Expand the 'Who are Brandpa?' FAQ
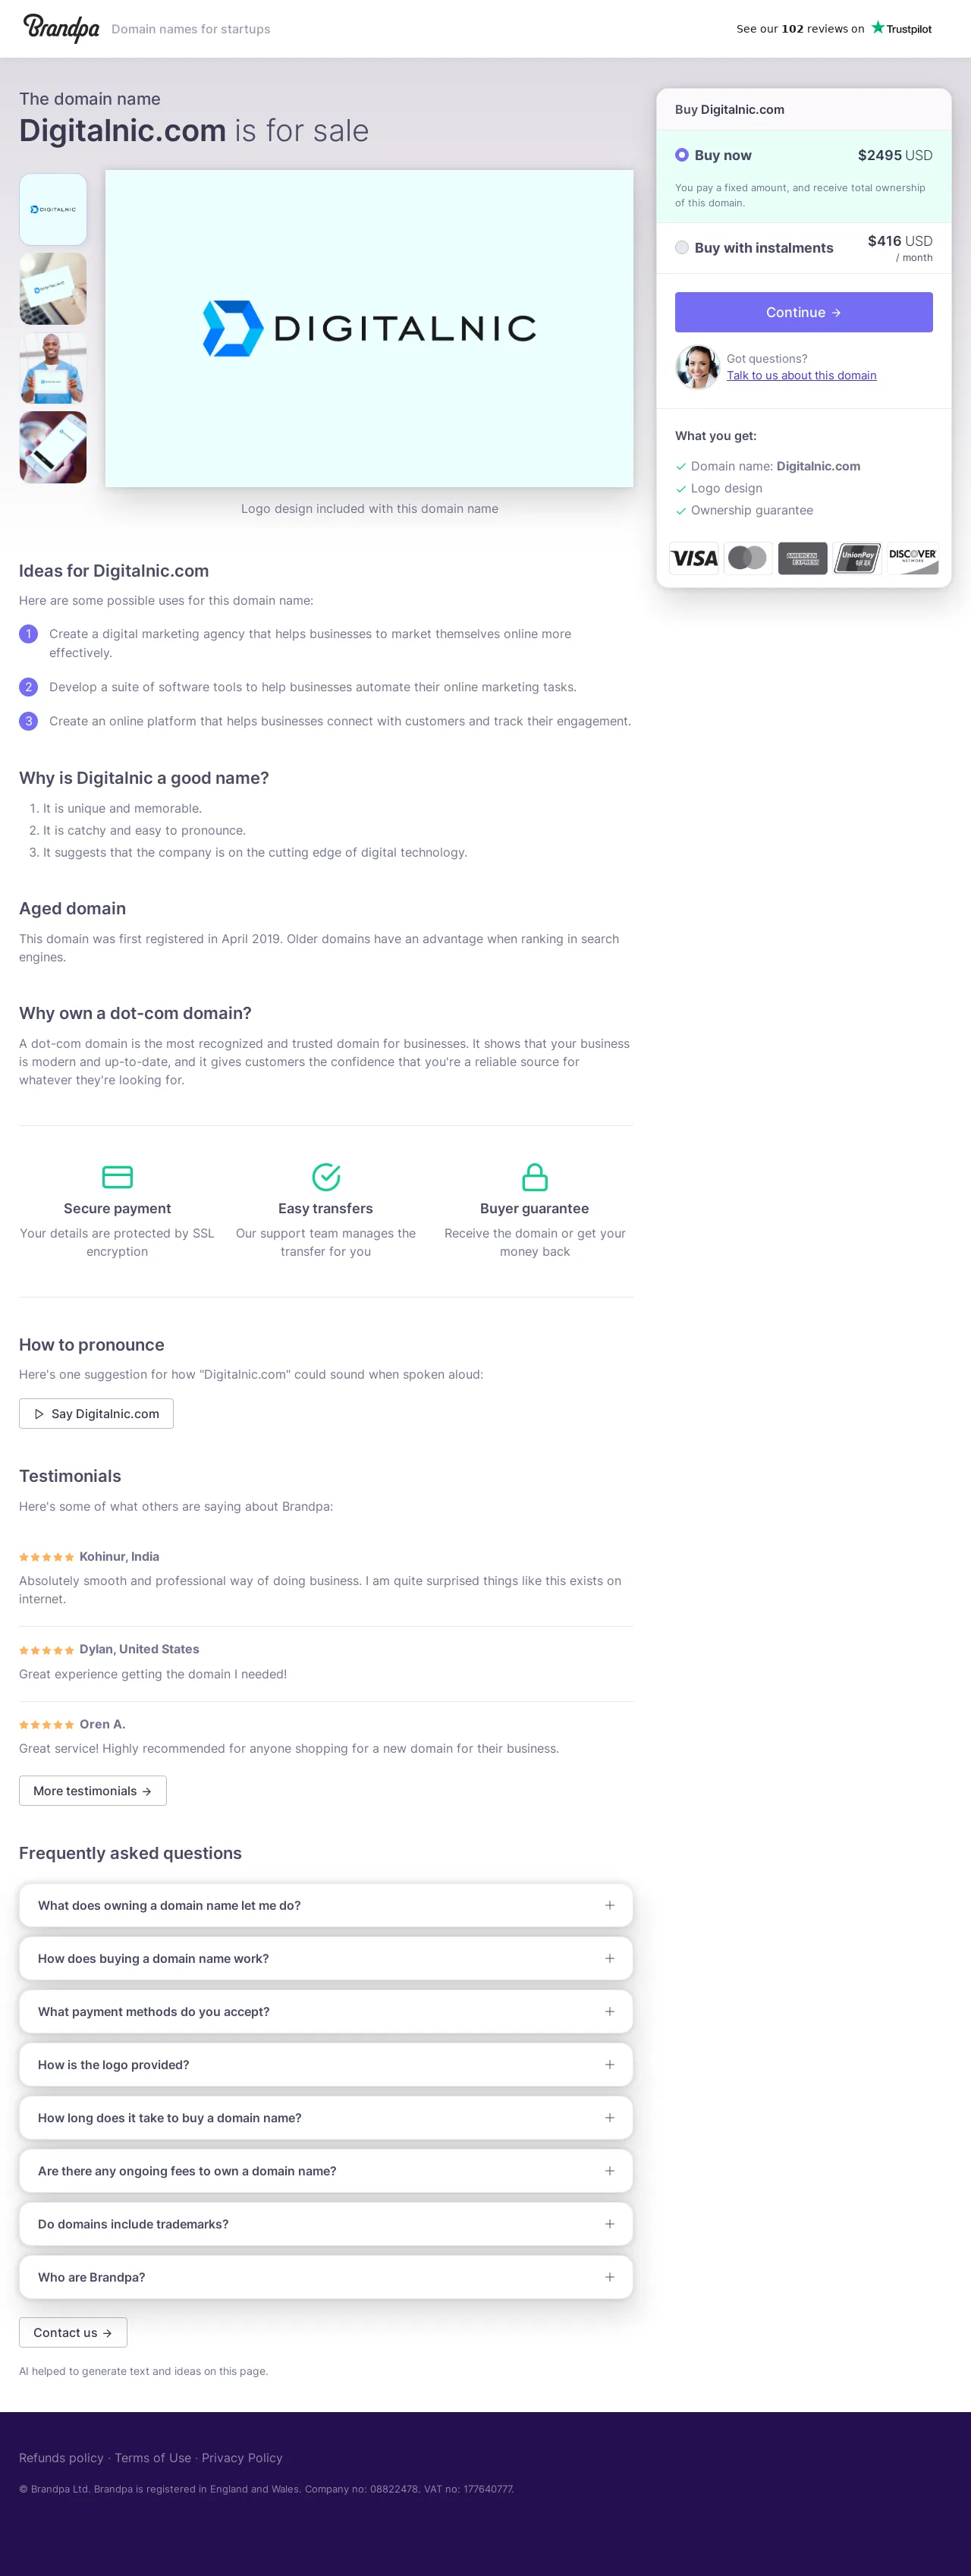971x2576 pixels. pos(326,2276)
